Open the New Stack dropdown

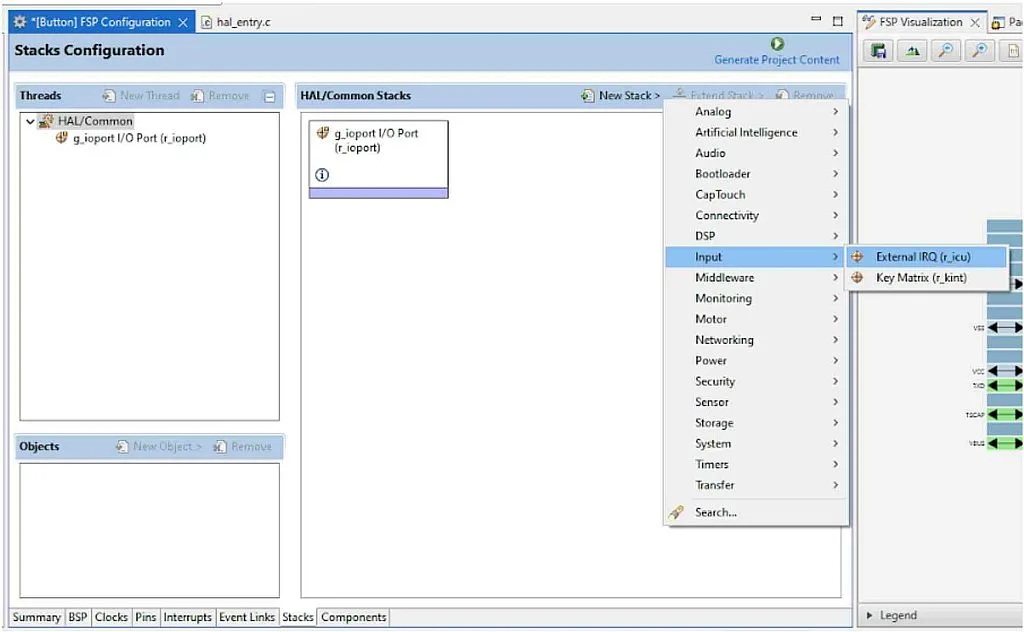pyautogui.click(x=621, y=96)
